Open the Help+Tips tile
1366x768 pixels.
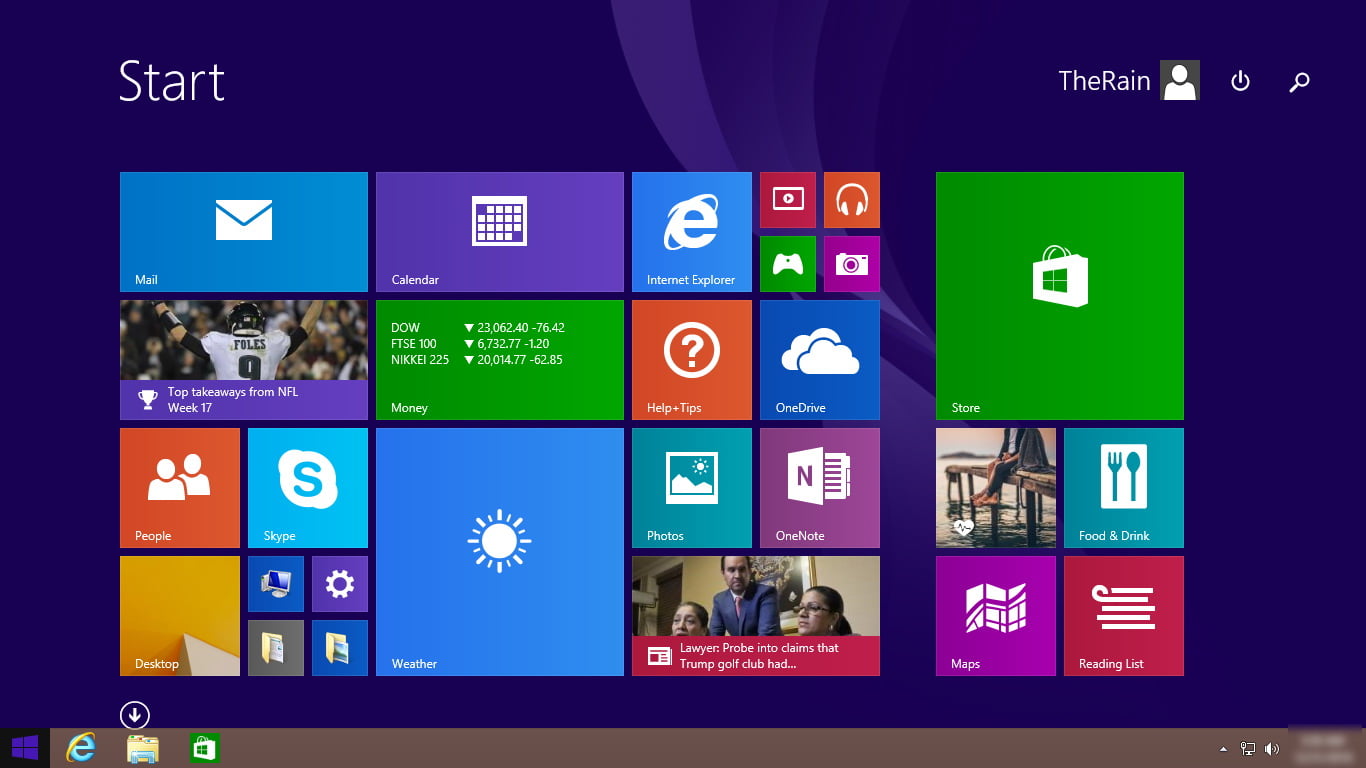(692, 360)
